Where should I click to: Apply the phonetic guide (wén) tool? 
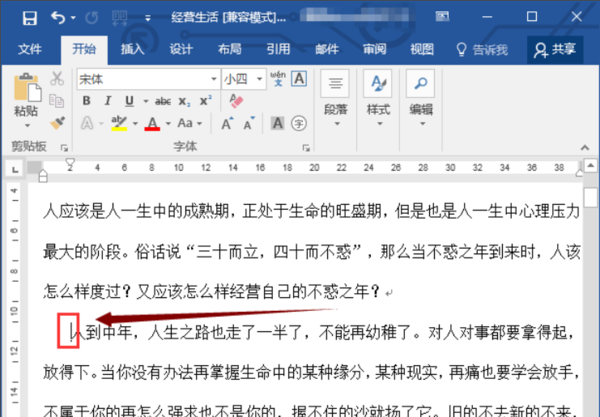pos(278,79)
